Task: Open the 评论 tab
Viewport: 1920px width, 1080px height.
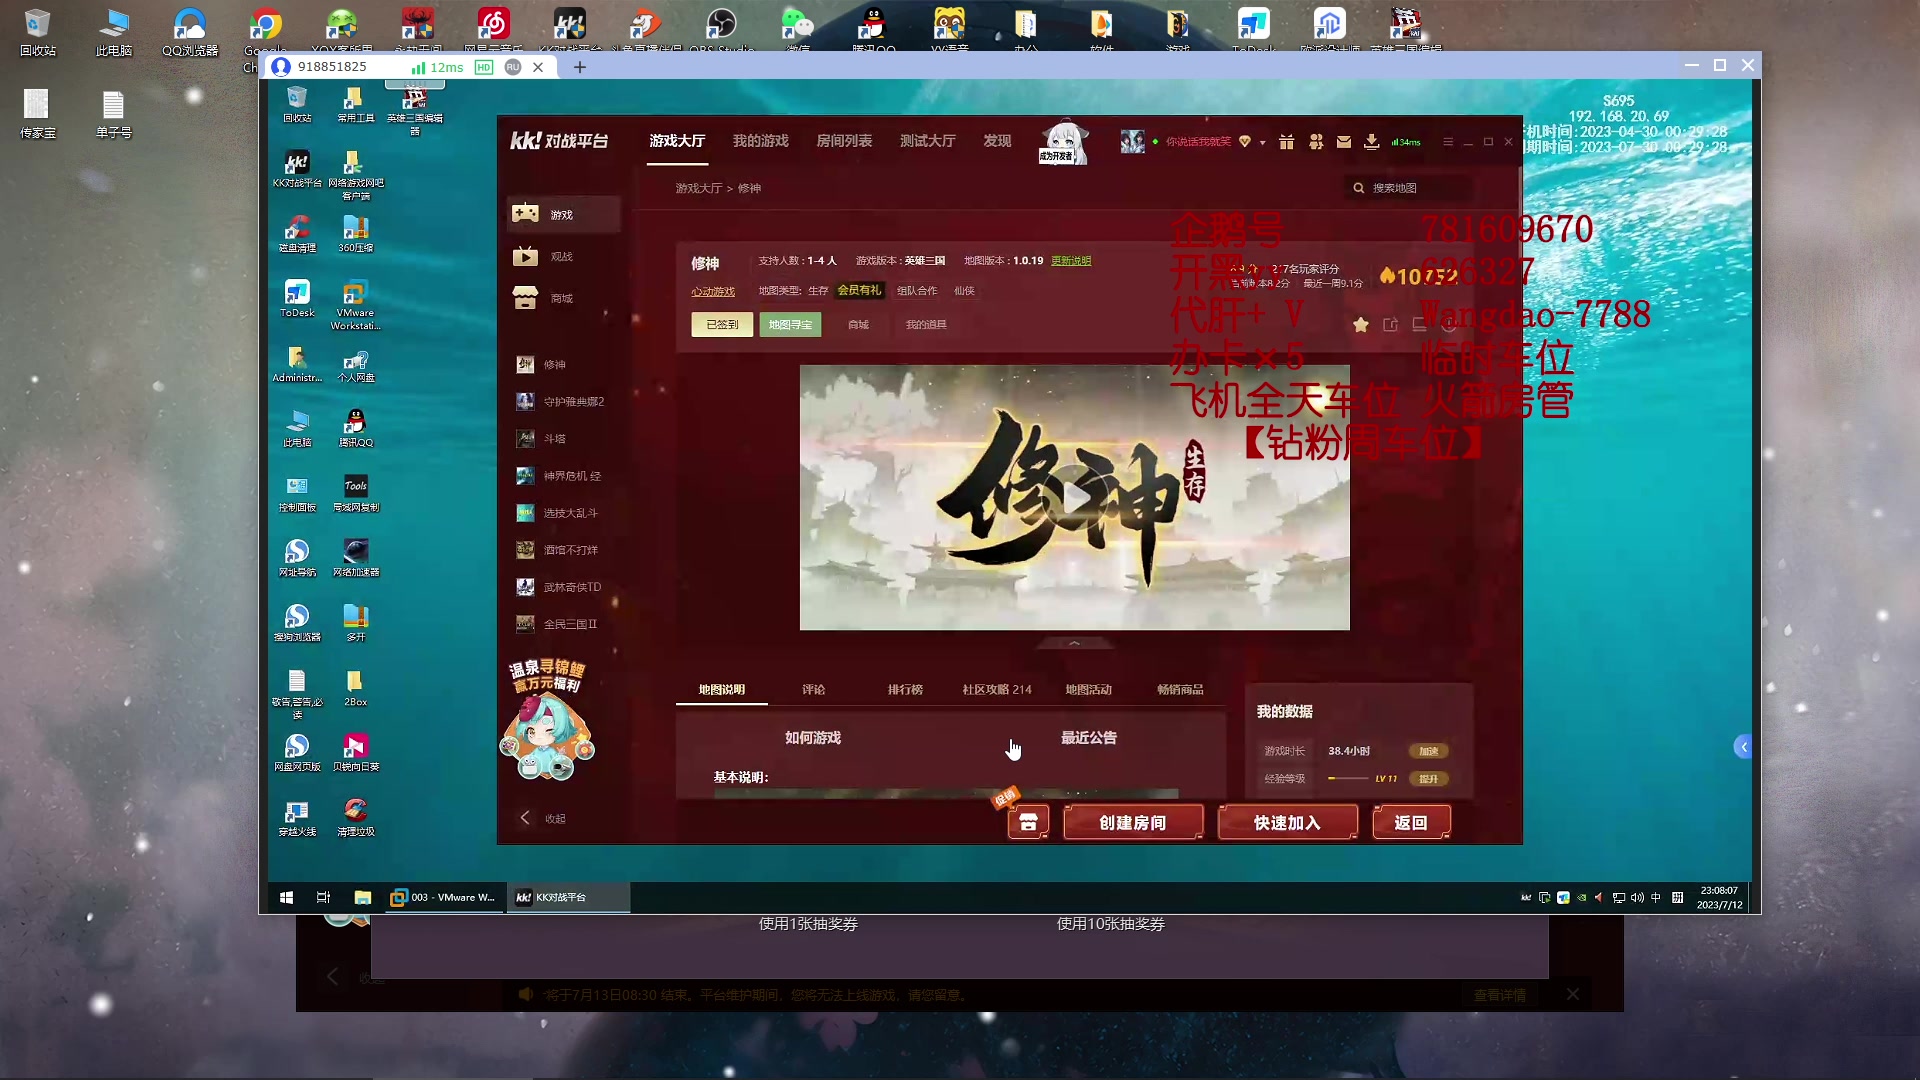Action: [x=813, y=689]
